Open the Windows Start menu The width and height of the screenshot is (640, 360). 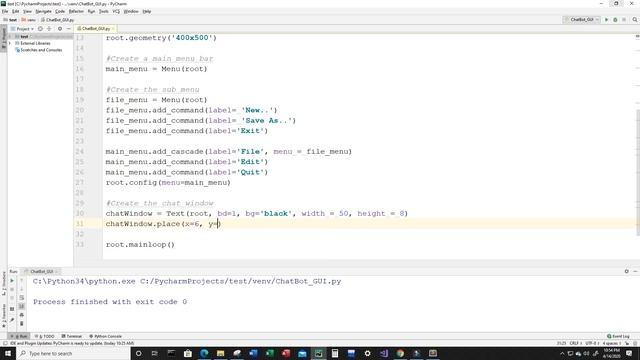(7, 353)
